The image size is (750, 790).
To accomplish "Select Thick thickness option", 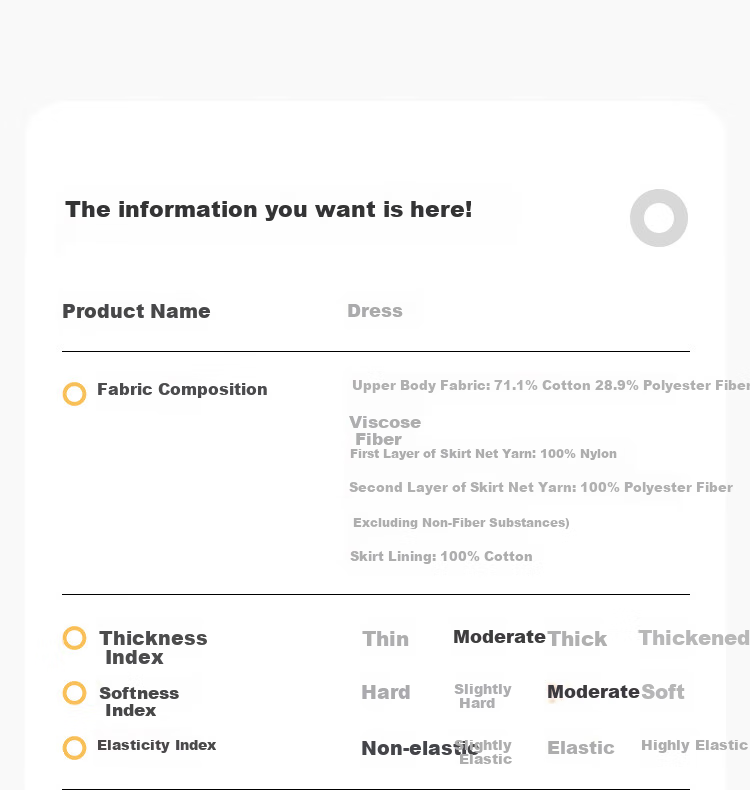I will [x=577, y=639].
